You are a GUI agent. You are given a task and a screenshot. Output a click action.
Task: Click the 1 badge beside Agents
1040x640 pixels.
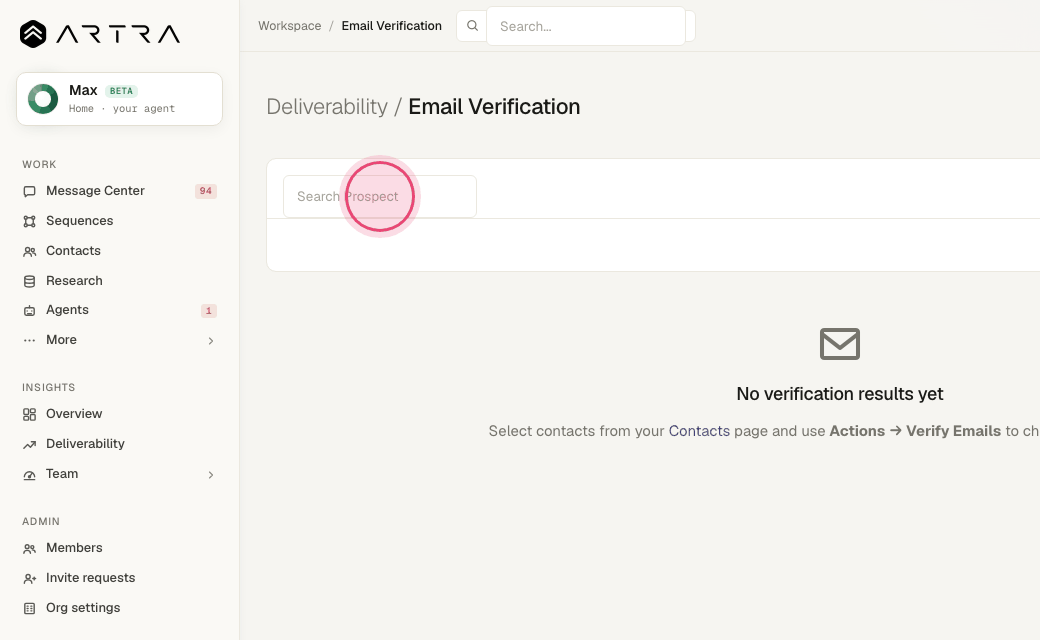pos(209,310)
